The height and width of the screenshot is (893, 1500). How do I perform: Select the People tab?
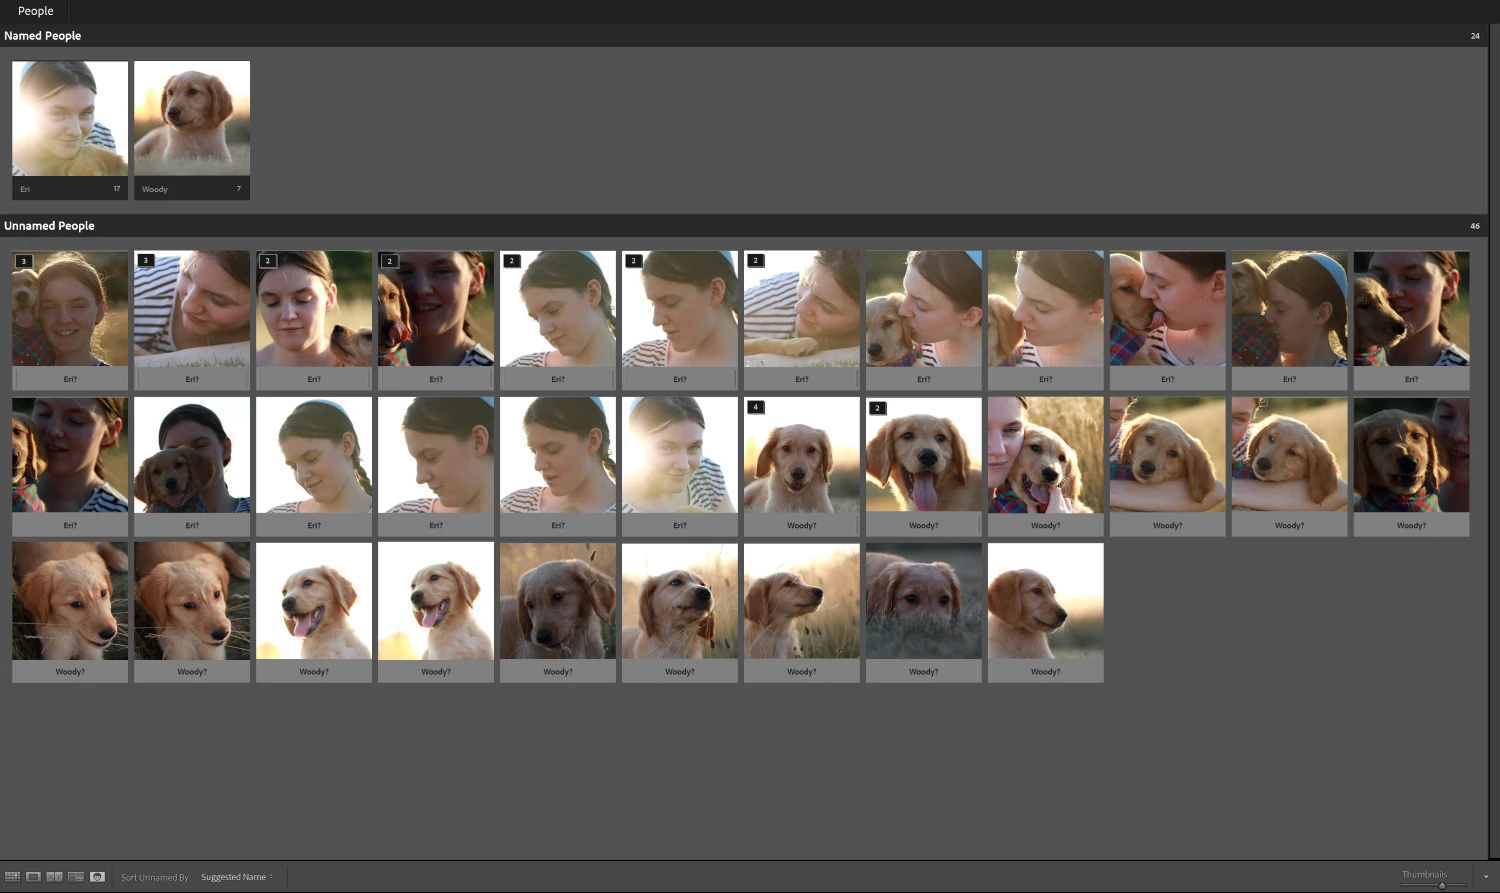point(35,11)
